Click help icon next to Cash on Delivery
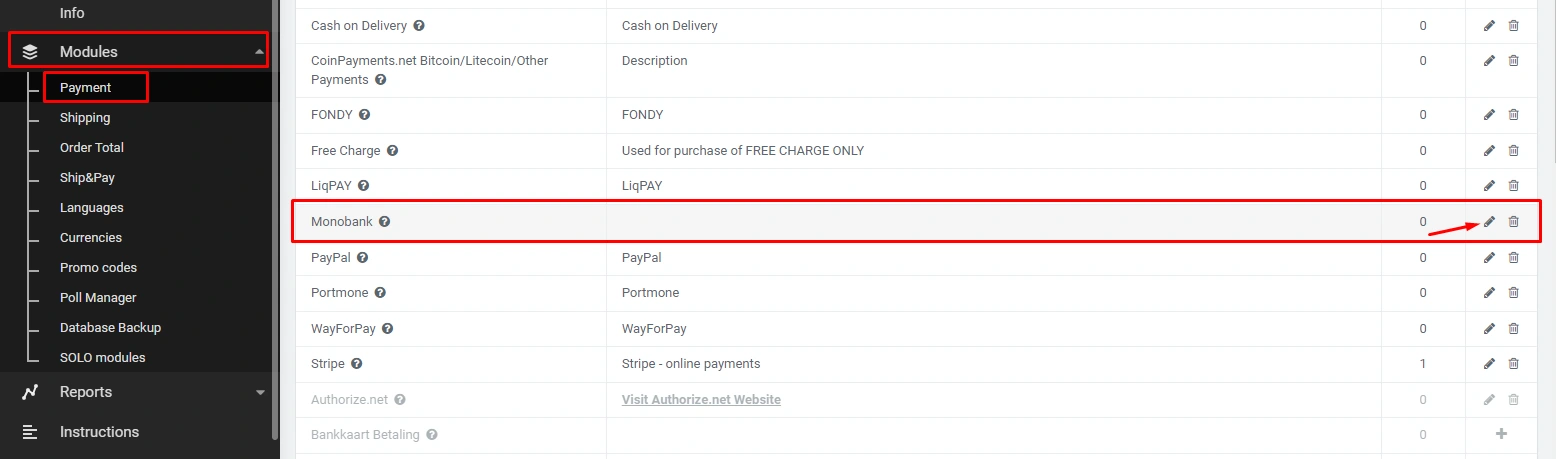 point(419,26)
